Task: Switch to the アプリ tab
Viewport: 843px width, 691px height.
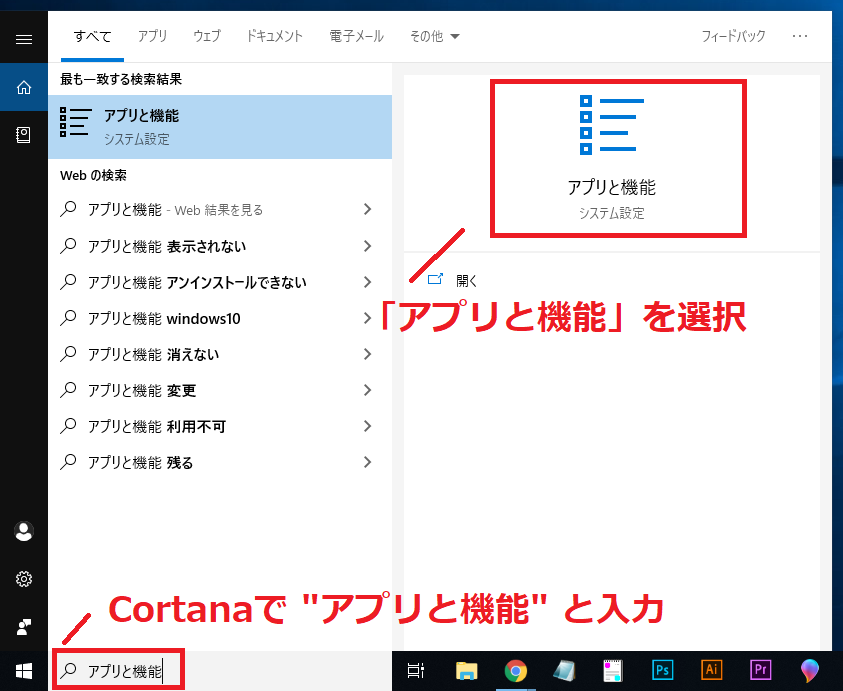Action: coord(152,36)
